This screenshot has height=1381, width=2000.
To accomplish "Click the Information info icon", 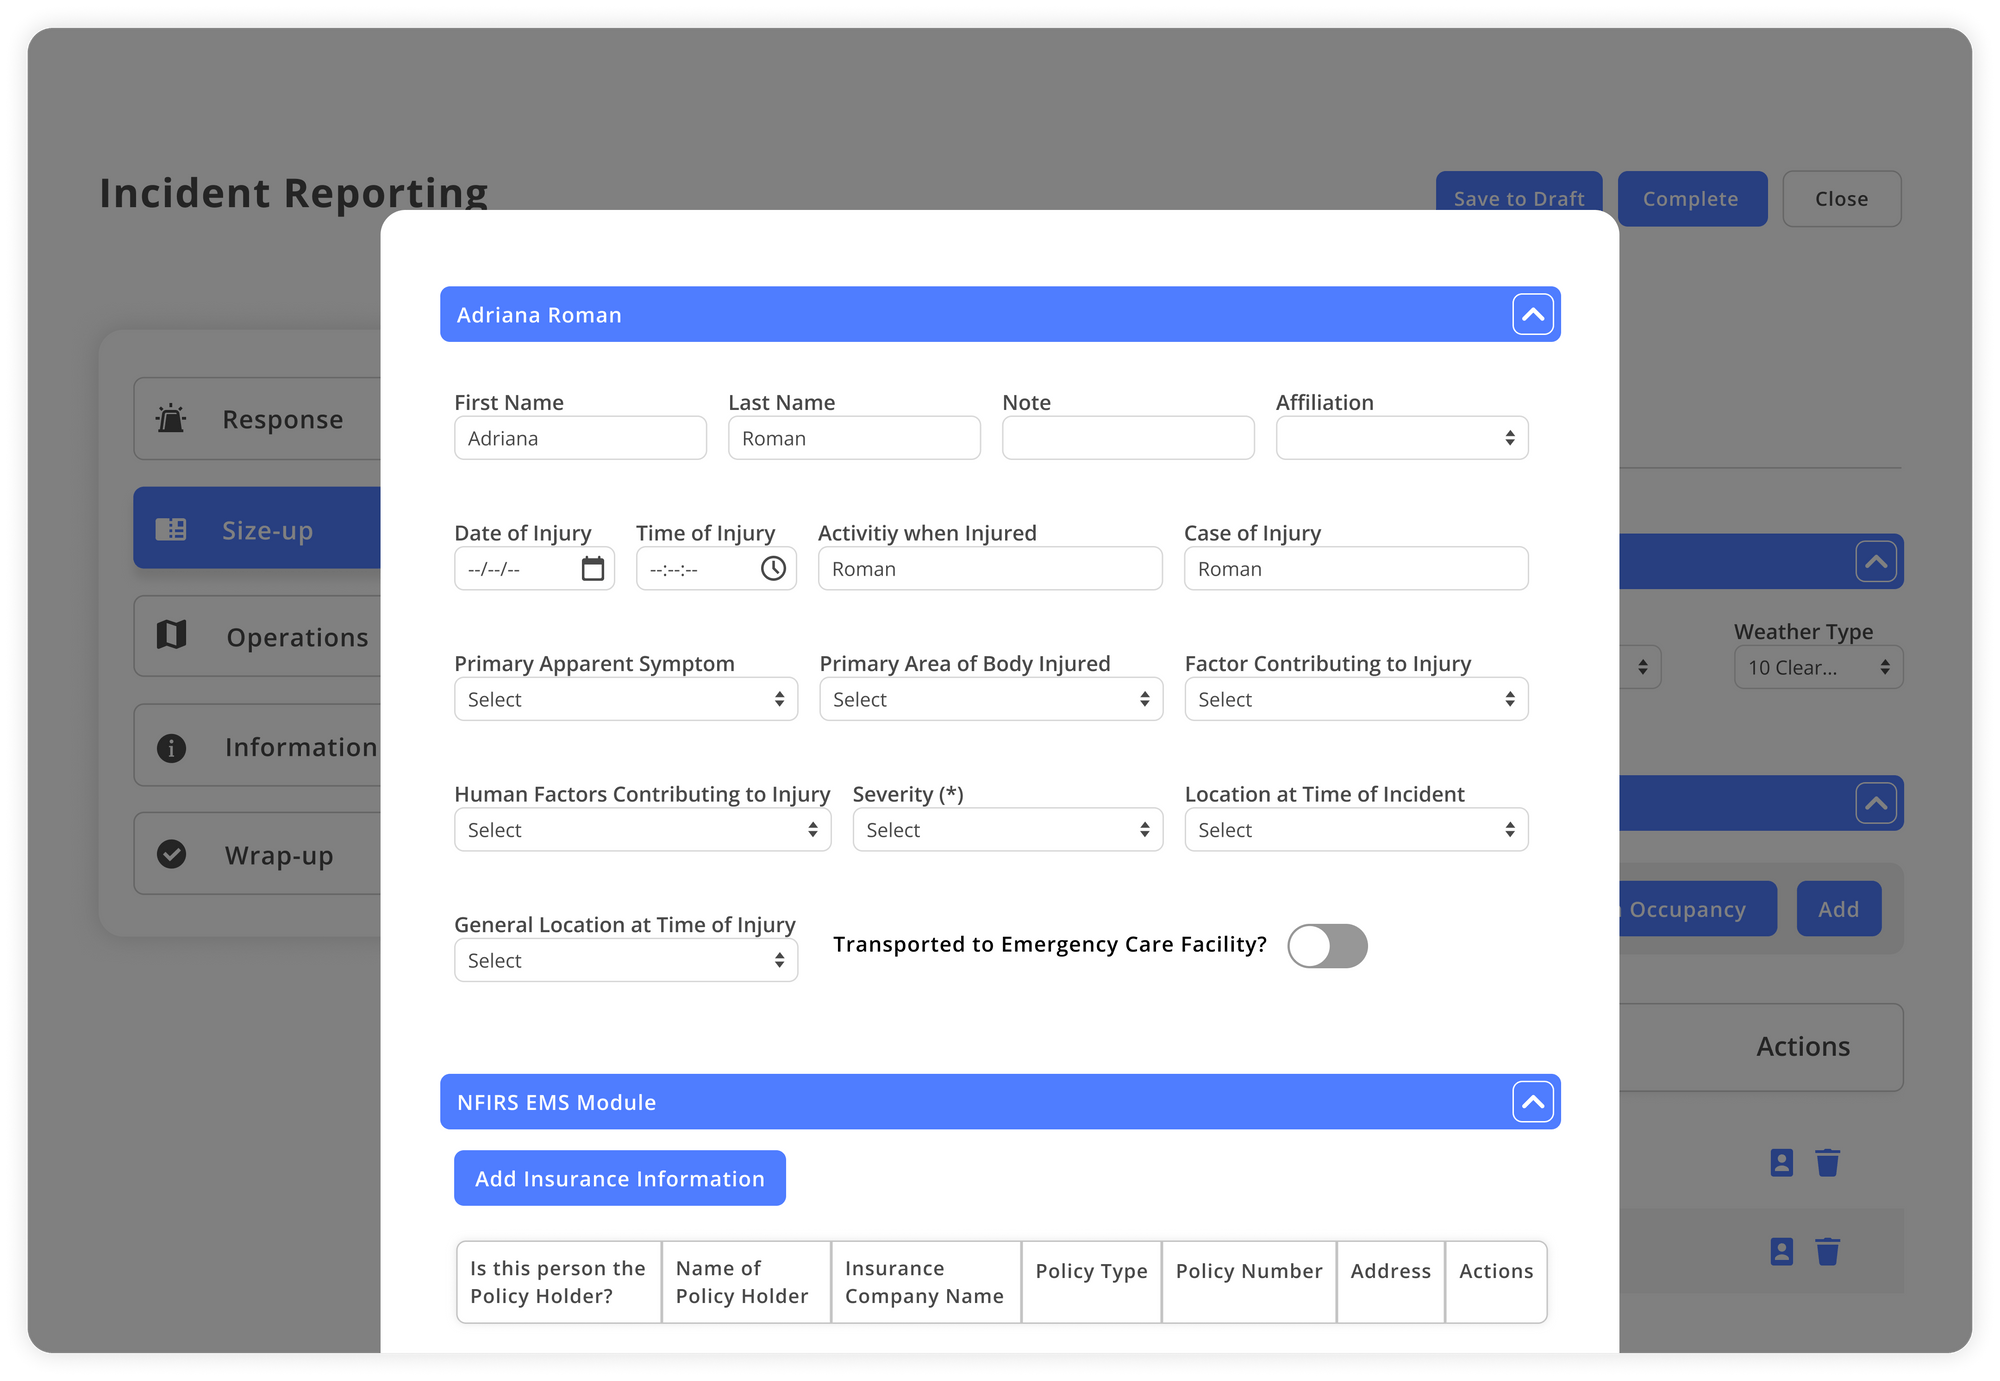I will coord(171,745).
